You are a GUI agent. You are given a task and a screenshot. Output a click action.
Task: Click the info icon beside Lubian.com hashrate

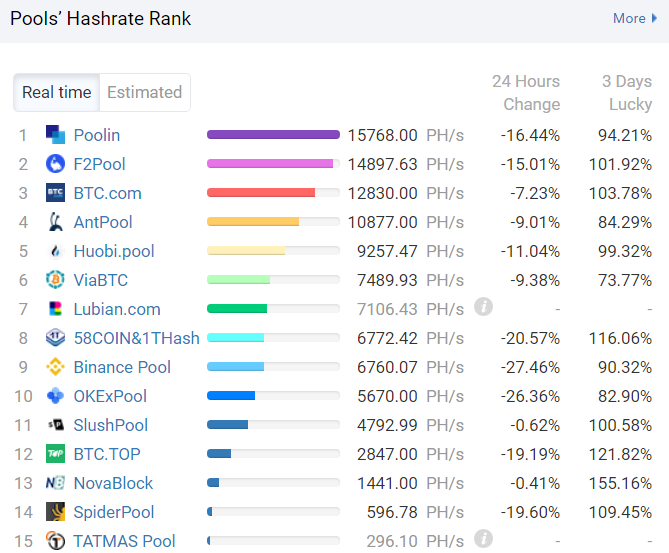(x=484, y=307)
